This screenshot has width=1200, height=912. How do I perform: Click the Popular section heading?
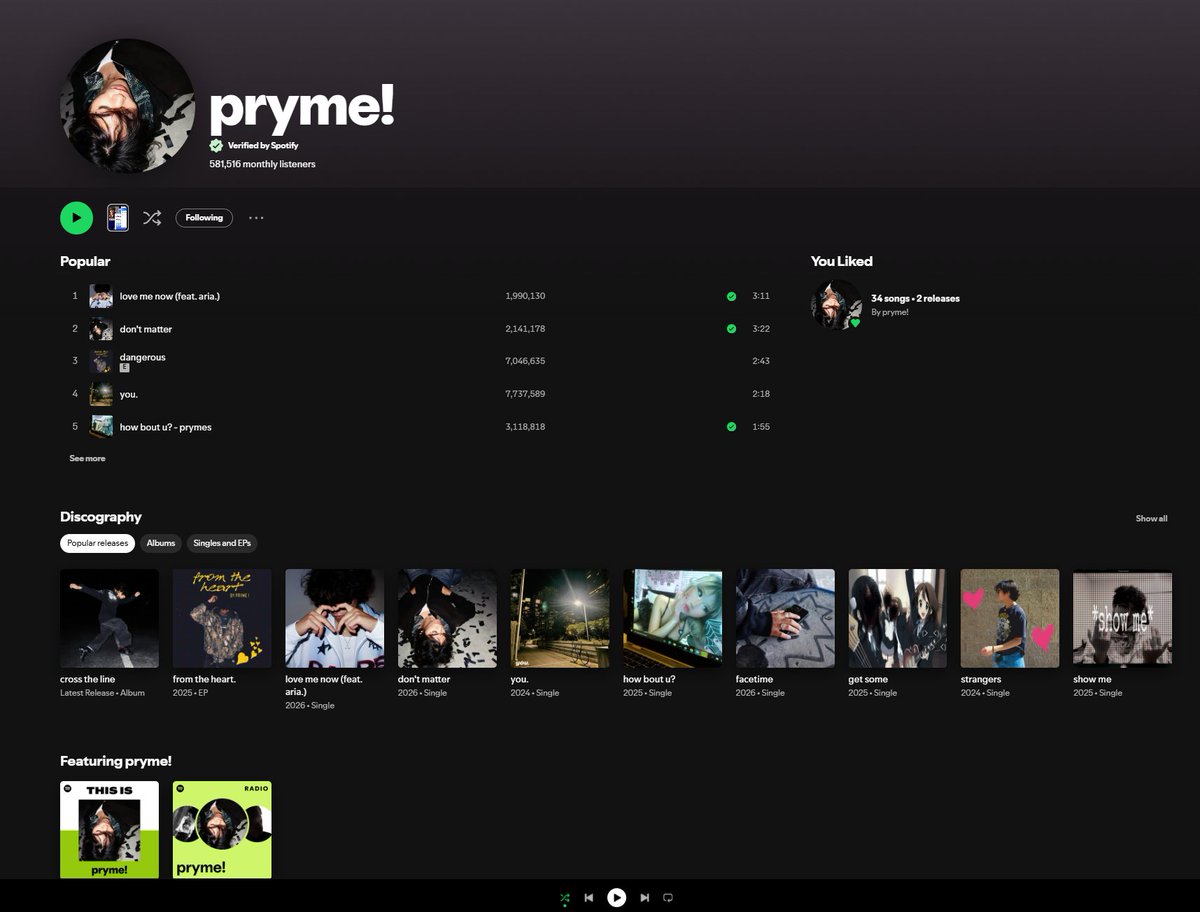[85, 261]
